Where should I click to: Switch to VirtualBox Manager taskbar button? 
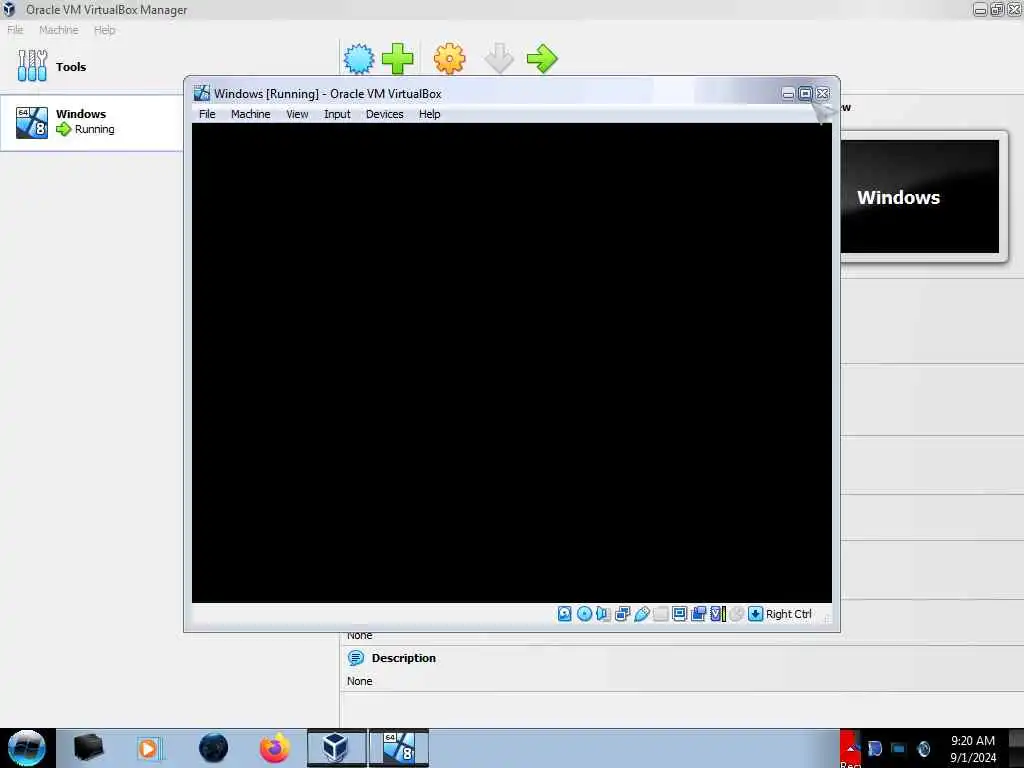tap(336, 748)
